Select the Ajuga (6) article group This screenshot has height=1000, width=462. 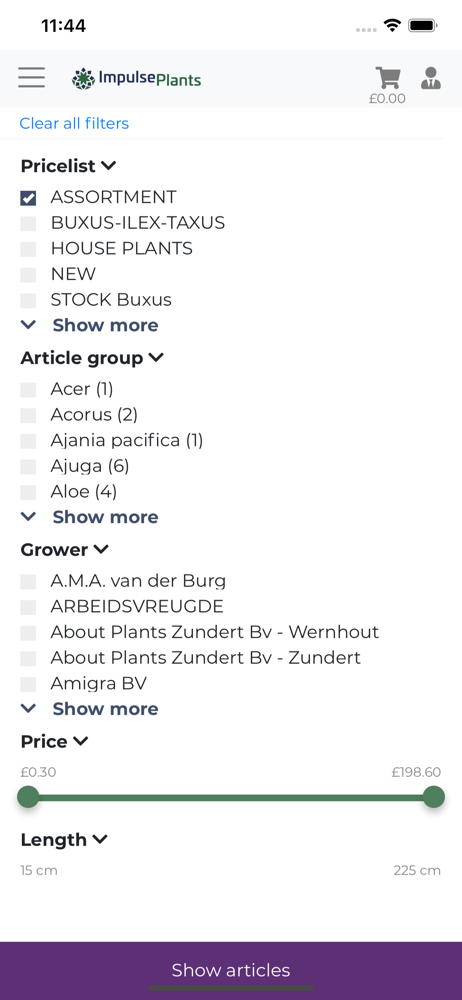[x=28, y=467]
